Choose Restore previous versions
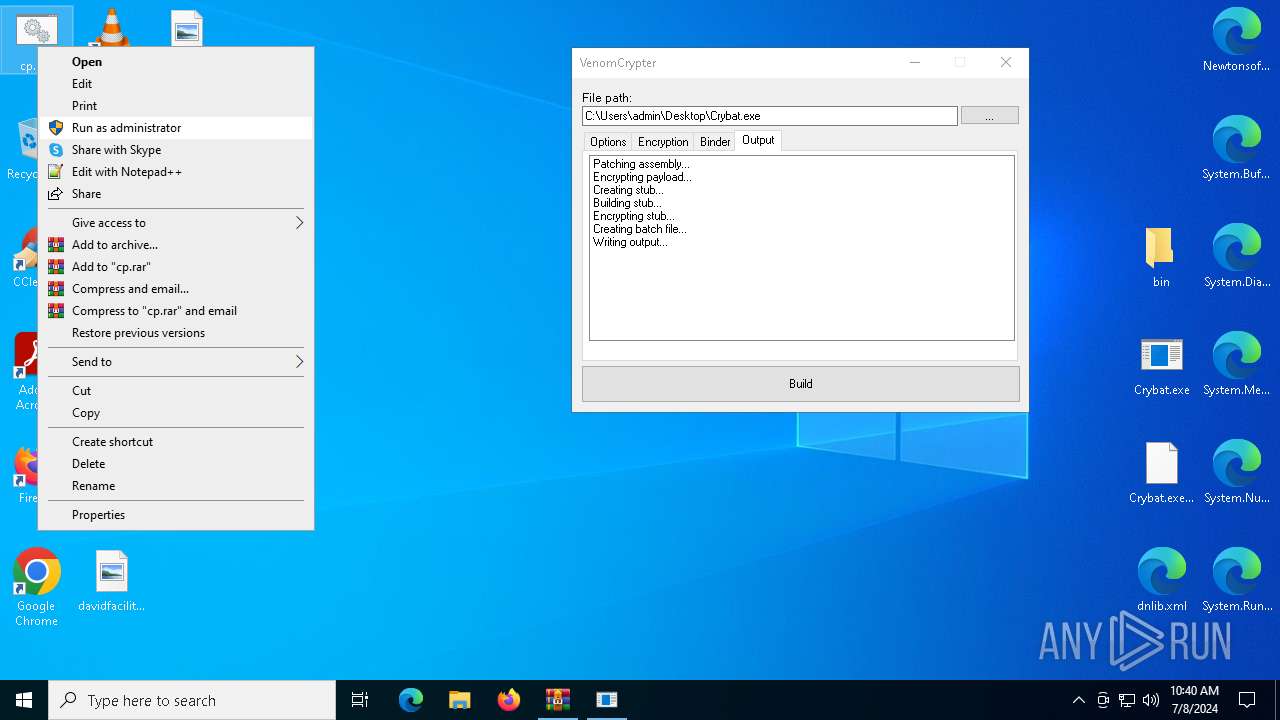 click(x=176, y=333)
